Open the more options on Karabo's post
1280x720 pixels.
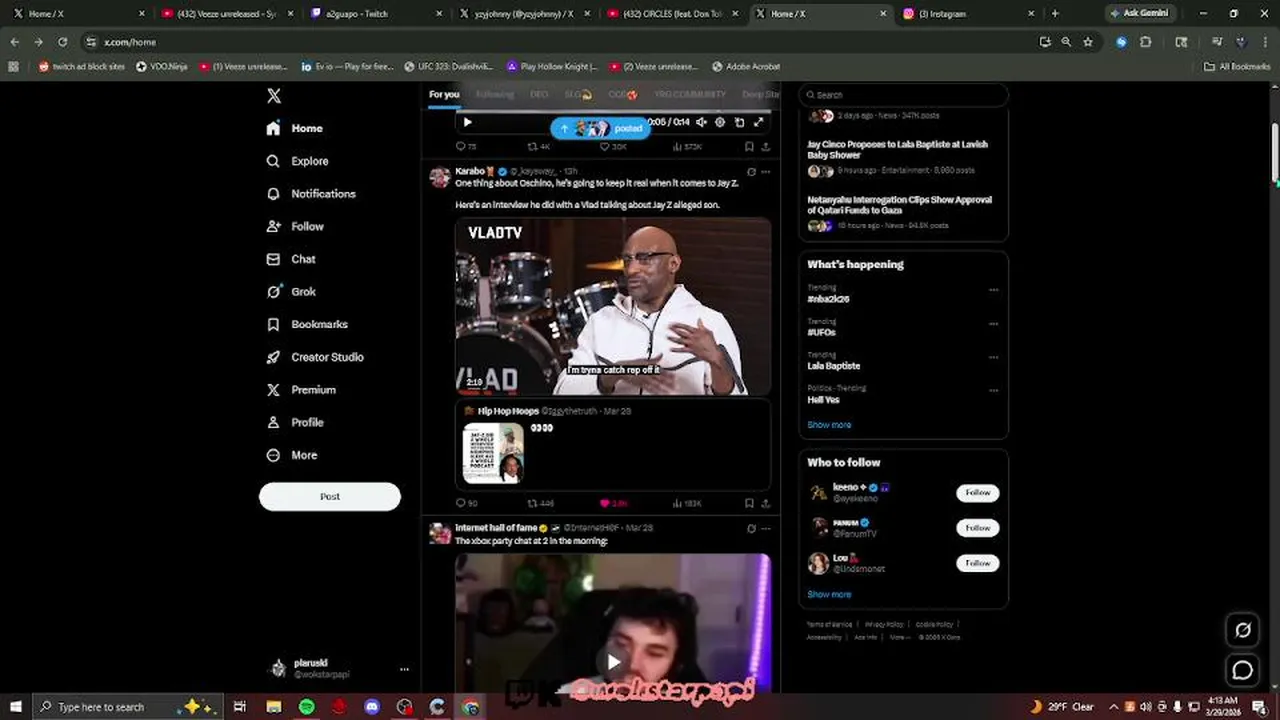pos(766,172)
